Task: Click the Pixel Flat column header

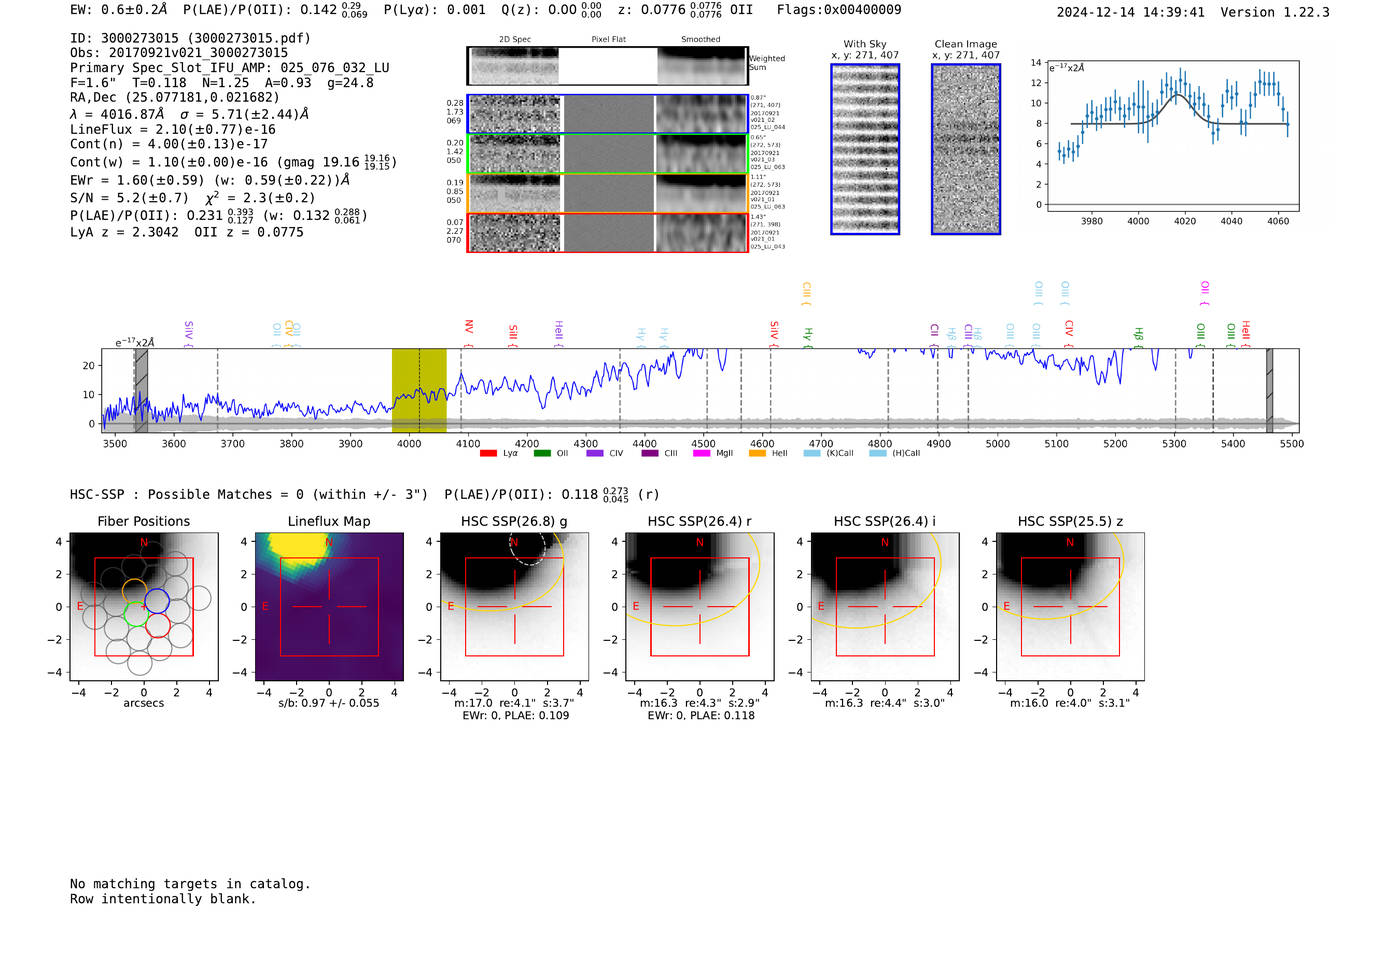Action: click(x=608, y=40)
